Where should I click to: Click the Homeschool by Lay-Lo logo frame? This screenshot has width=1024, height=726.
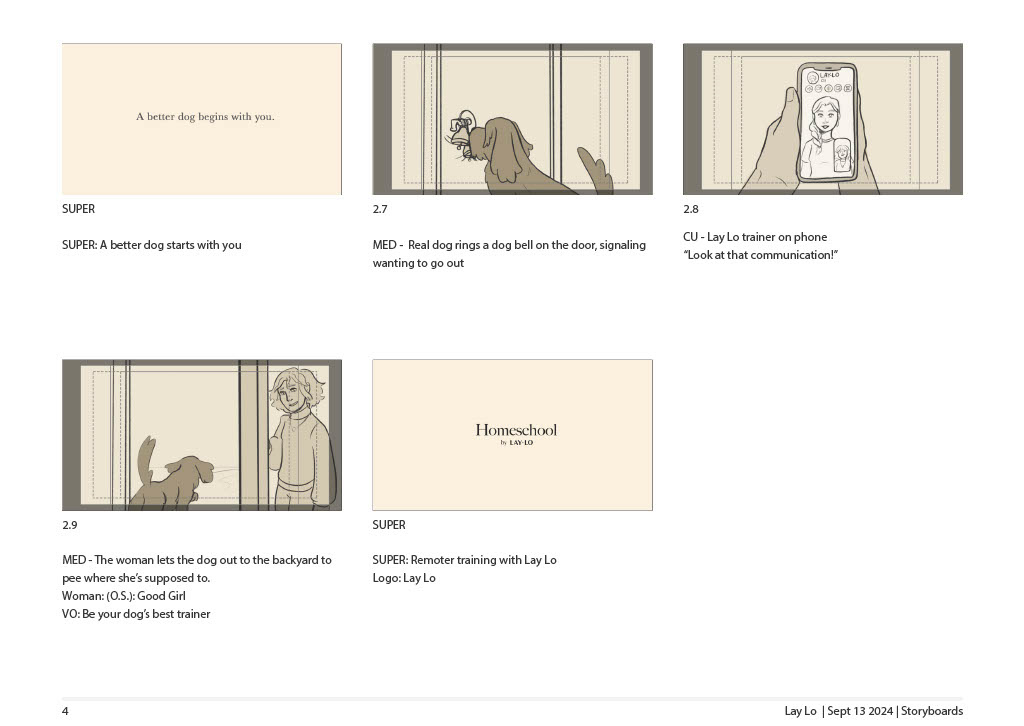[513, 435]
